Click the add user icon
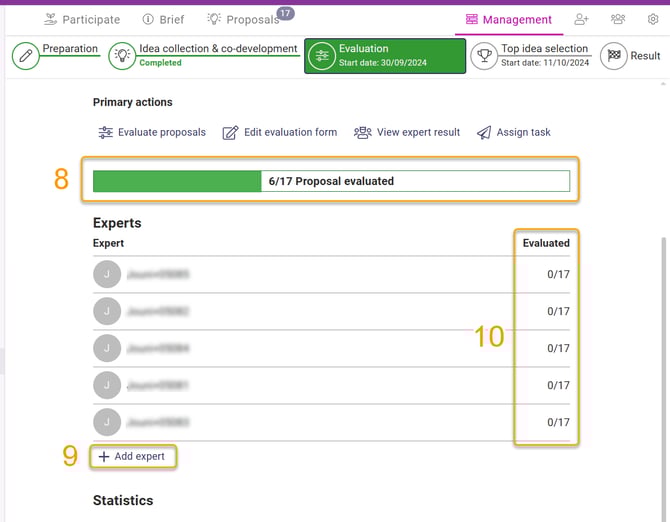This screenshot has width=670, height=522. tap(582, 19)
